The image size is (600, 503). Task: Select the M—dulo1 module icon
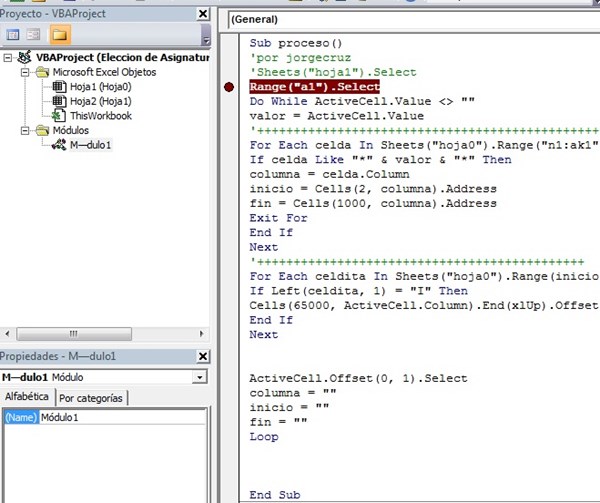pos(59,145)
